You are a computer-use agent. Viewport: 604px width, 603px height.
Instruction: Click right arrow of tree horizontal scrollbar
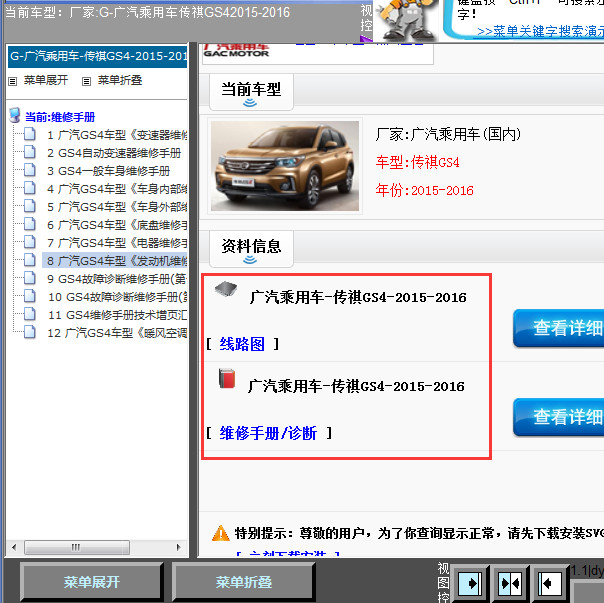pos(178,547)
